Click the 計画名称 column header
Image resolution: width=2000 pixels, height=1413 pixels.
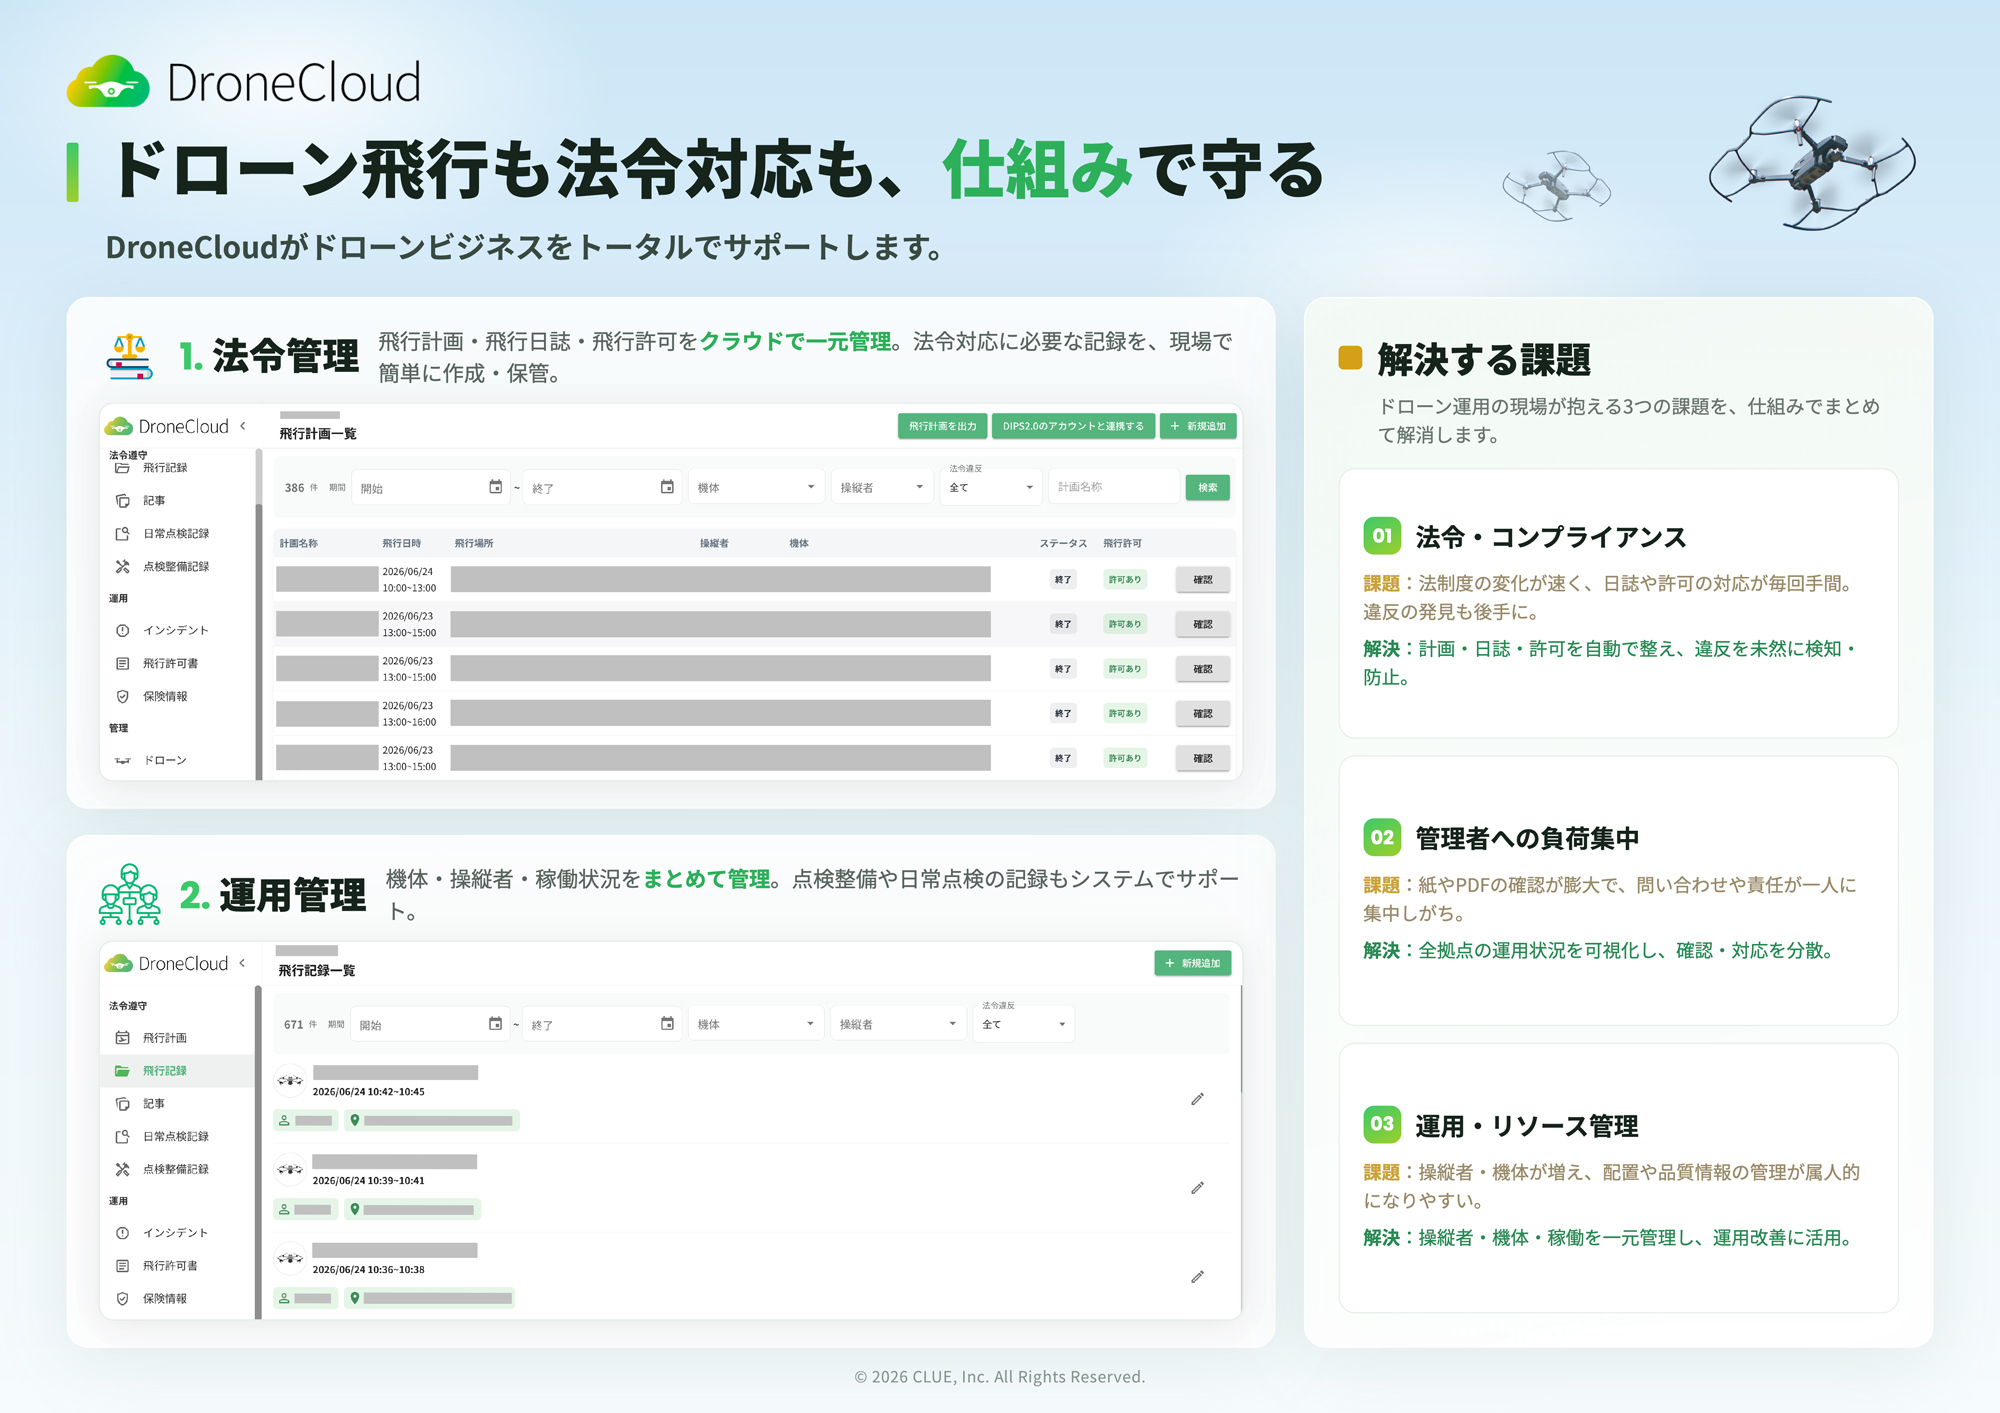click(x=299, y=544)
